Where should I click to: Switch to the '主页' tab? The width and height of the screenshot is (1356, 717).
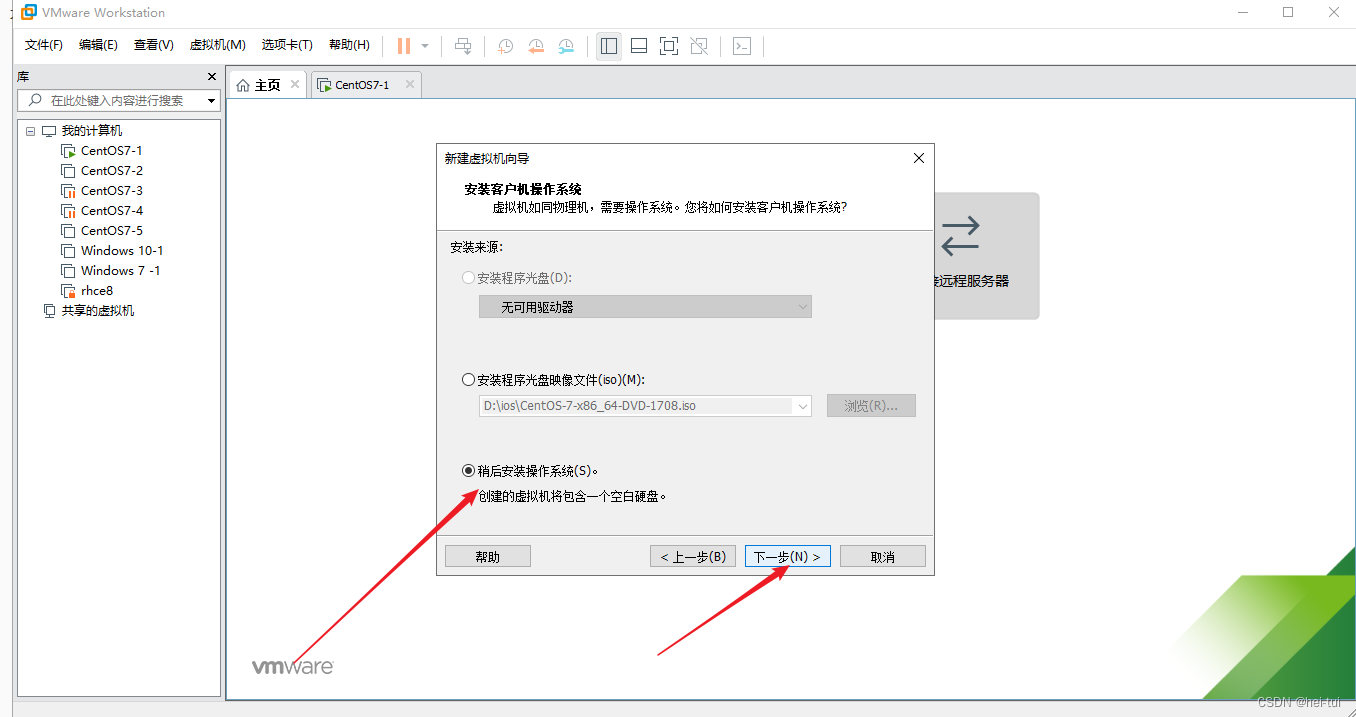[x=266, y=85]
